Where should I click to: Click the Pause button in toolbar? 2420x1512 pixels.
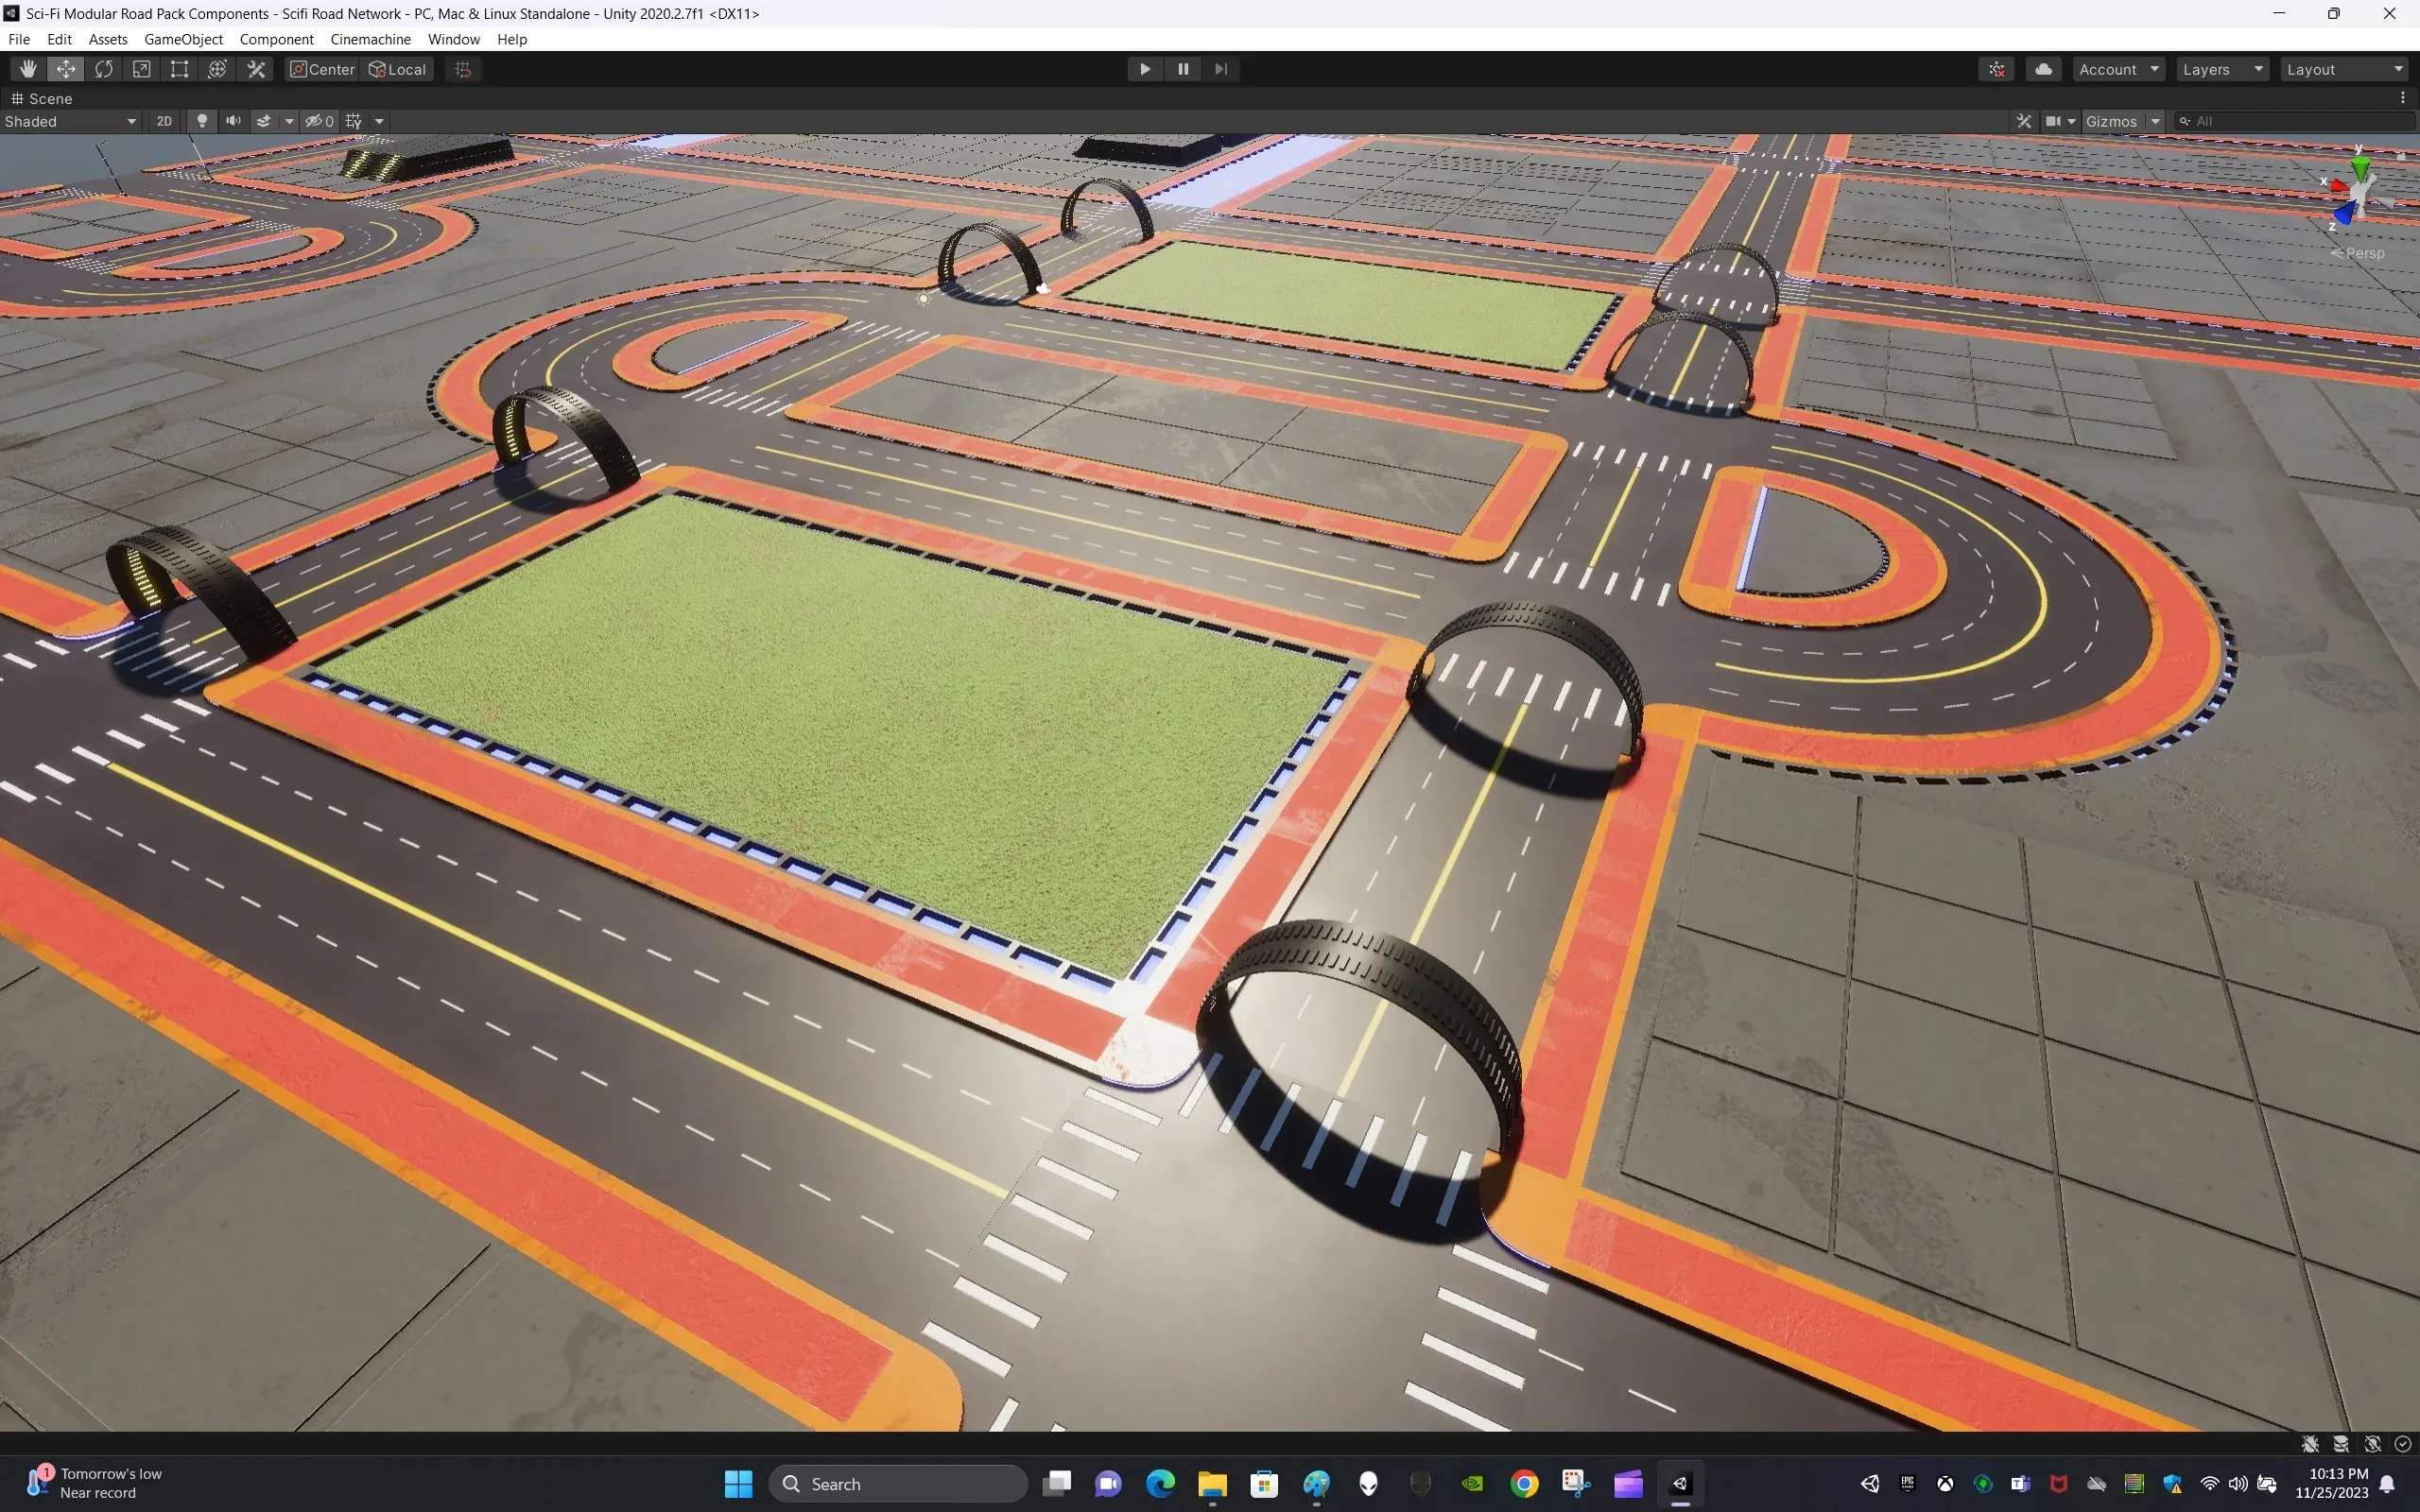[x=1183, y=68]
